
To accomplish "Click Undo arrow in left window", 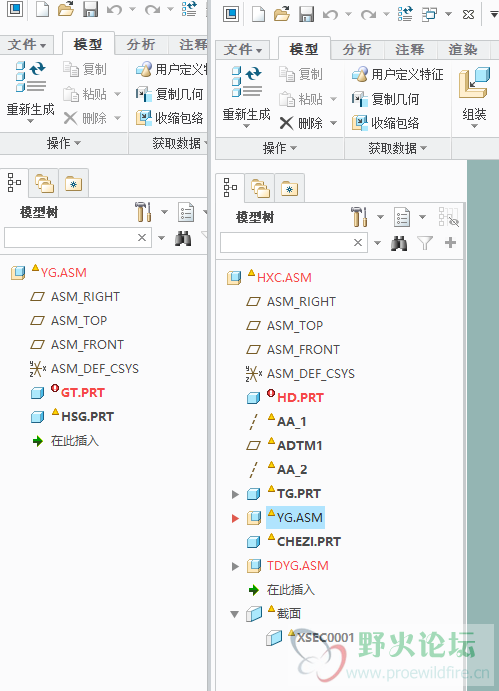I will (115, 10).
